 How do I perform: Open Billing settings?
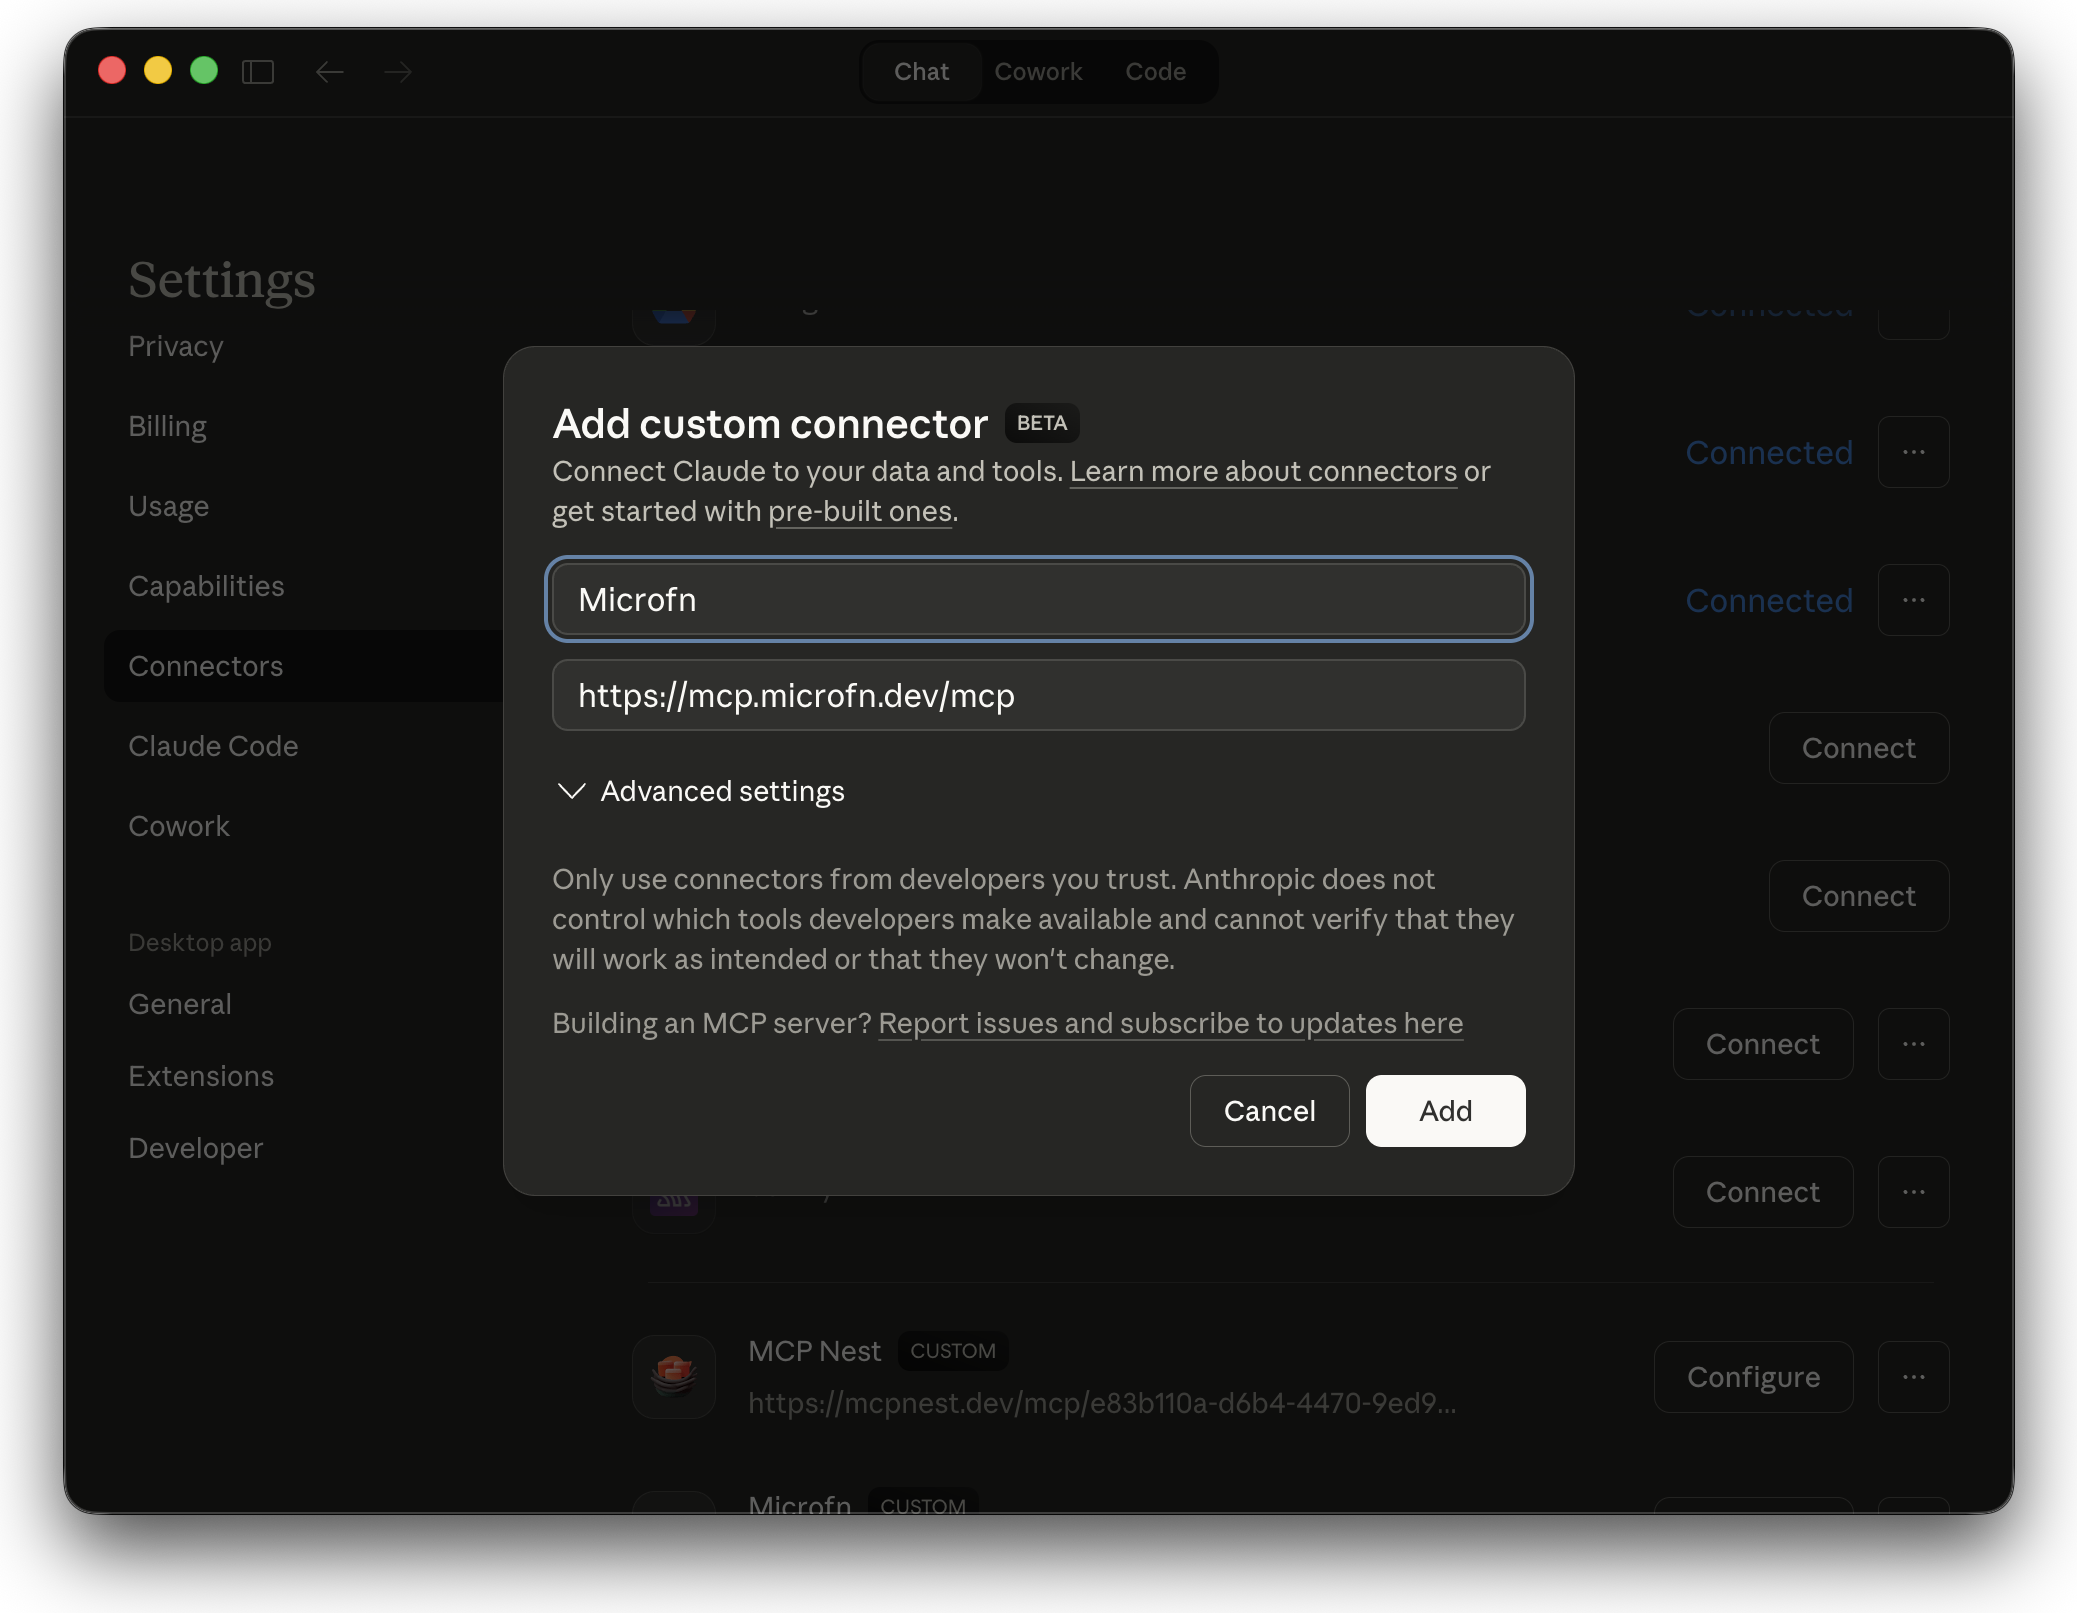click(x=167, y=426)
